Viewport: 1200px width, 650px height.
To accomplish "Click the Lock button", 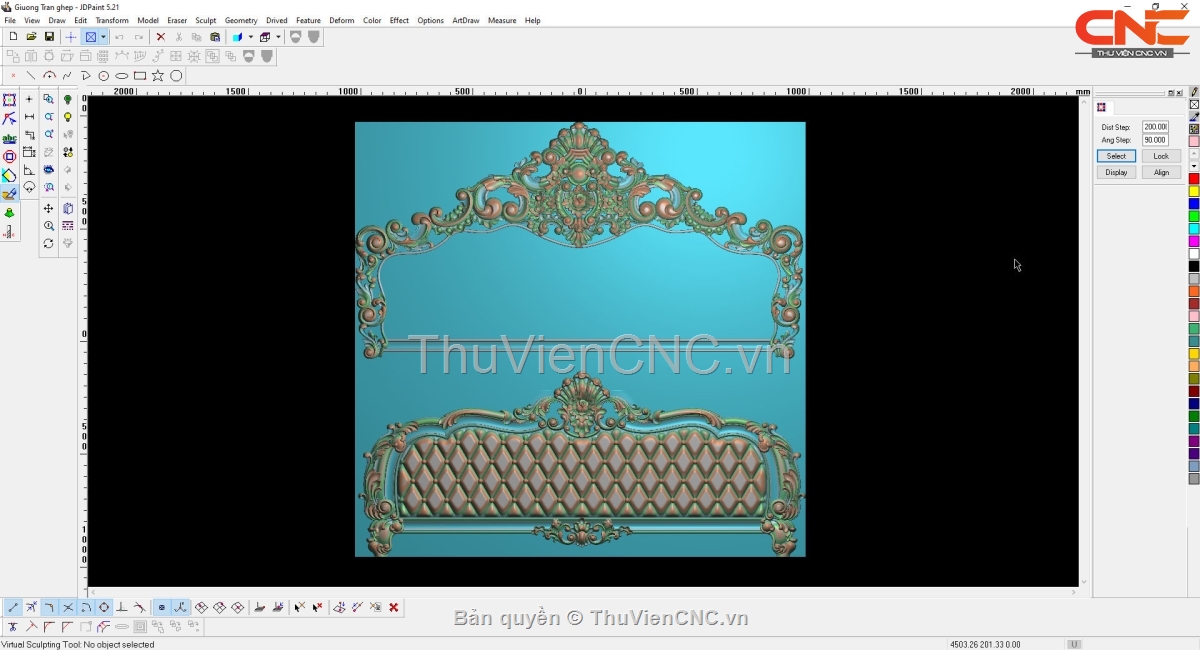I will 1160,156.
